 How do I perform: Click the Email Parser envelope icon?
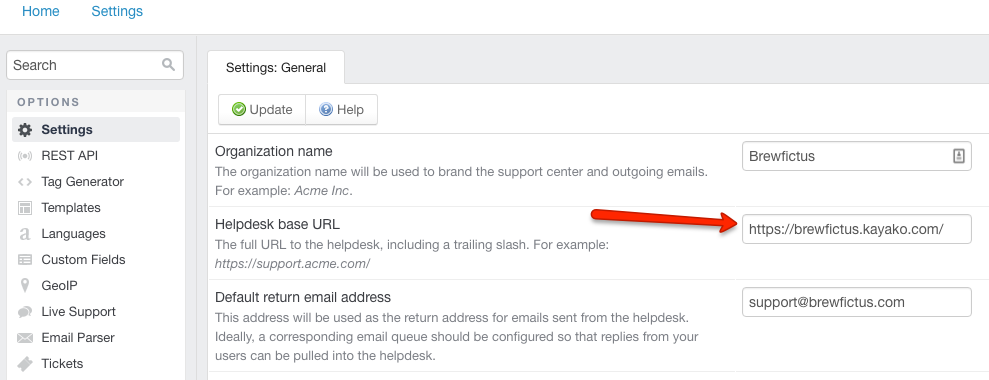pyautogui.click(x=25, y=338)
